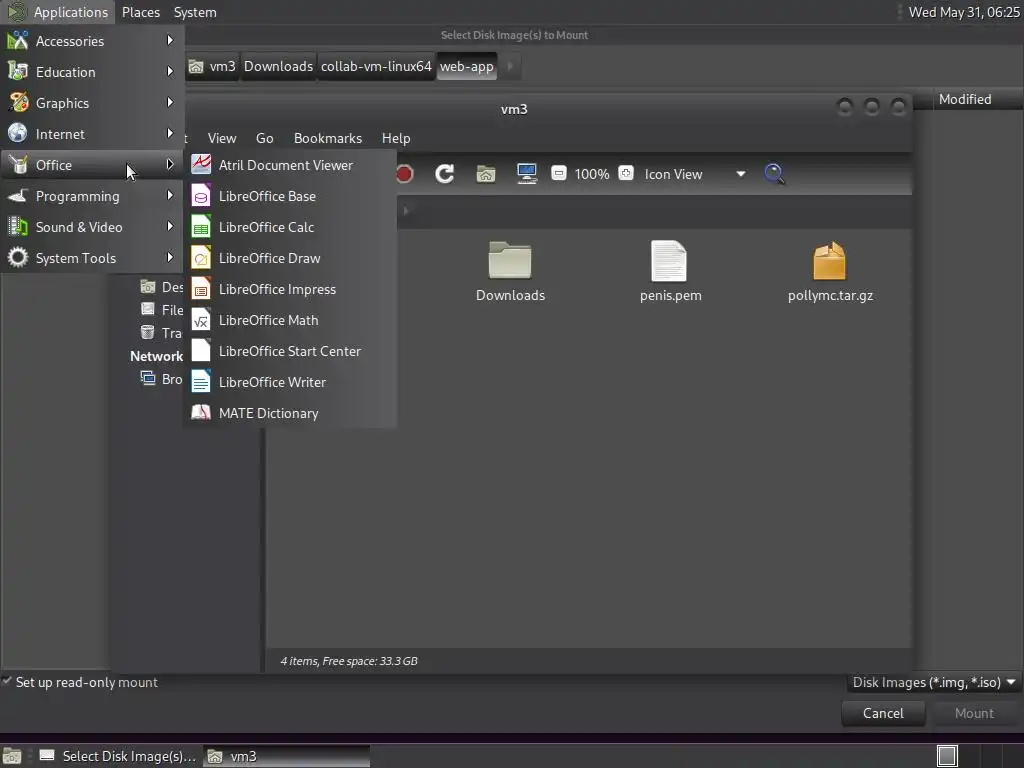1024x768 pixels.
Task: Click the Internet globe icon
Action: 18,133
